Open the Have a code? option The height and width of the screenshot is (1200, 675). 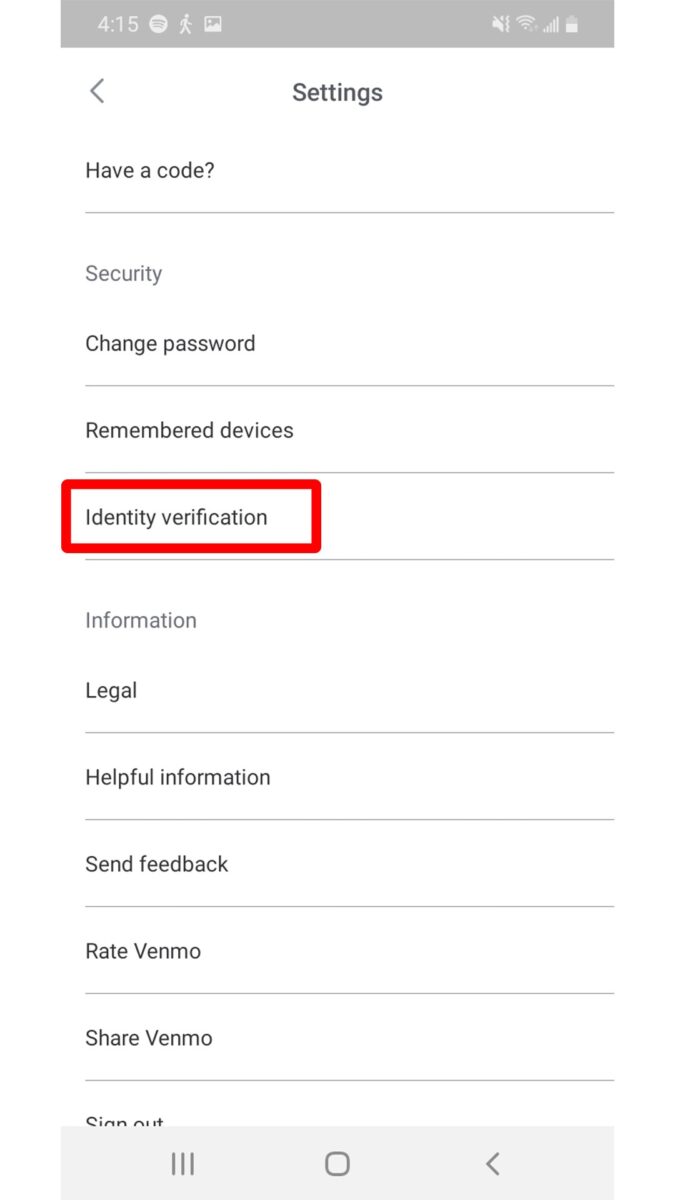click(349, 170)
